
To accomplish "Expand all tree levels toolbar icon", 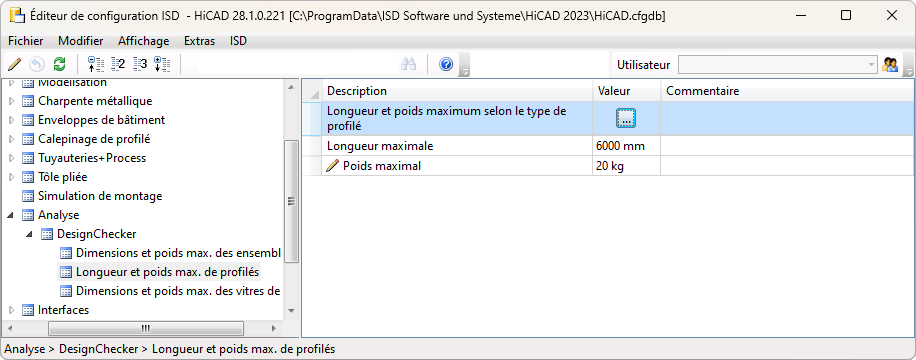I will point(162,64).
